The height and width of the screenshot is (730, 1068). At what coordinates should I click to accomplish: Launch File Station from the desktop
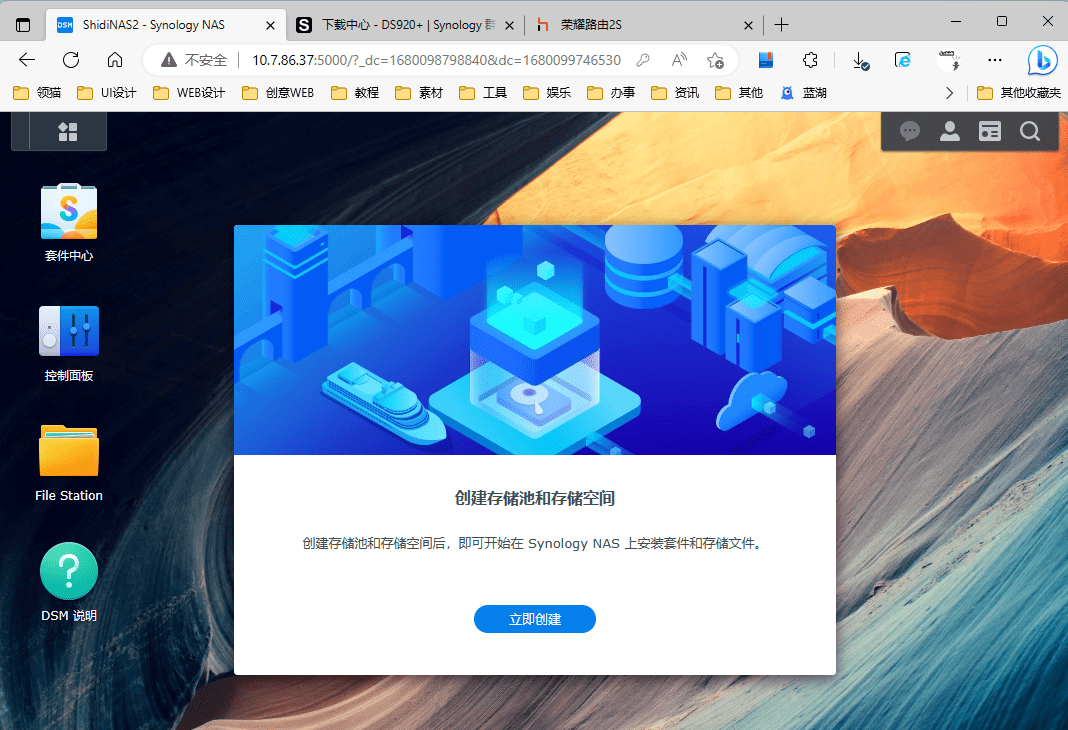(x=68, y=452)
